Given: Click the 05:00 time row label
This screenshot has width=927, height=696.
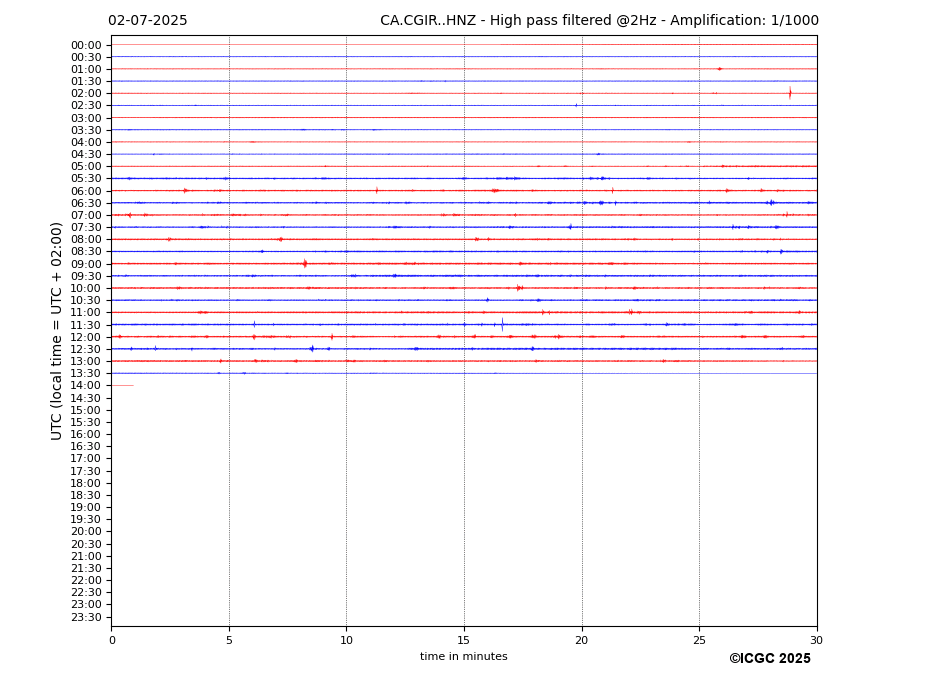Looking at the screenshot, I should [x=86, y=167].
